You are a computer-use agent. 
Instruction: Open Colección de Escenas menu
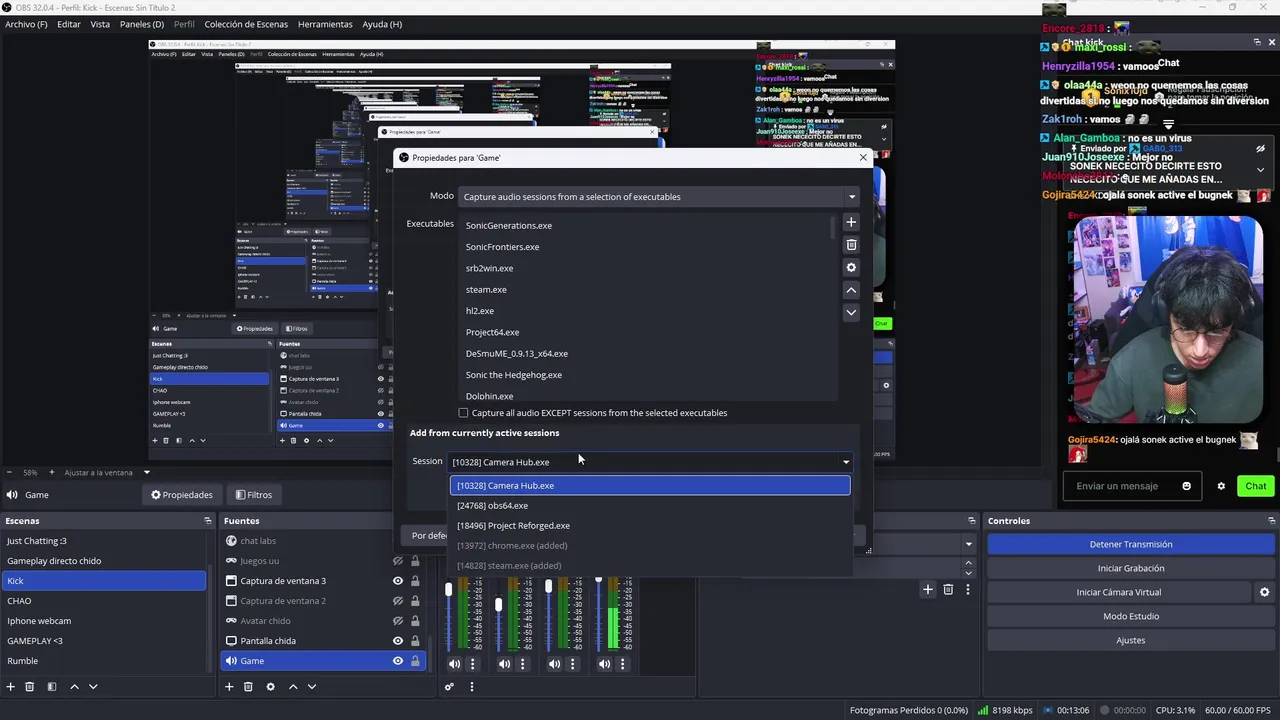pyautogui.click(x=246, y=24)
